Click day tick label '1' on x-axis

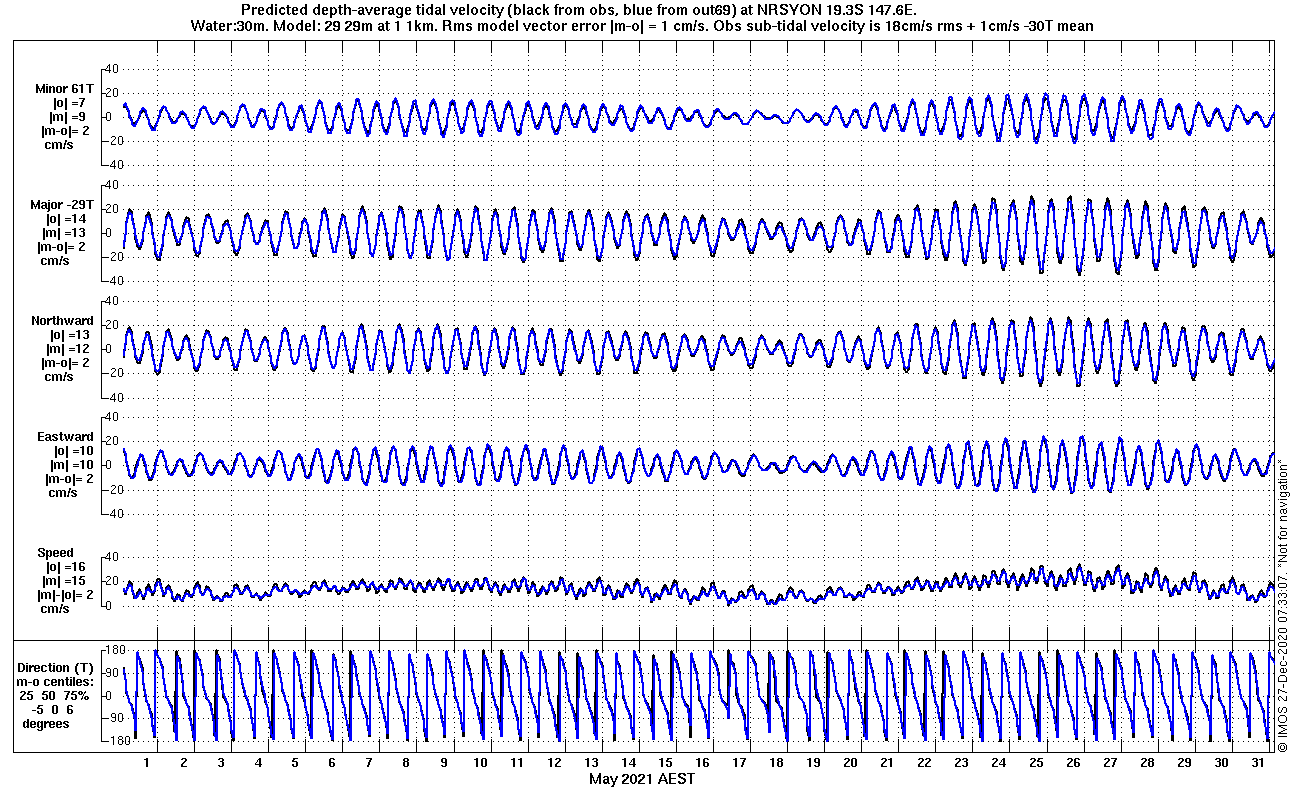(147, 763)
